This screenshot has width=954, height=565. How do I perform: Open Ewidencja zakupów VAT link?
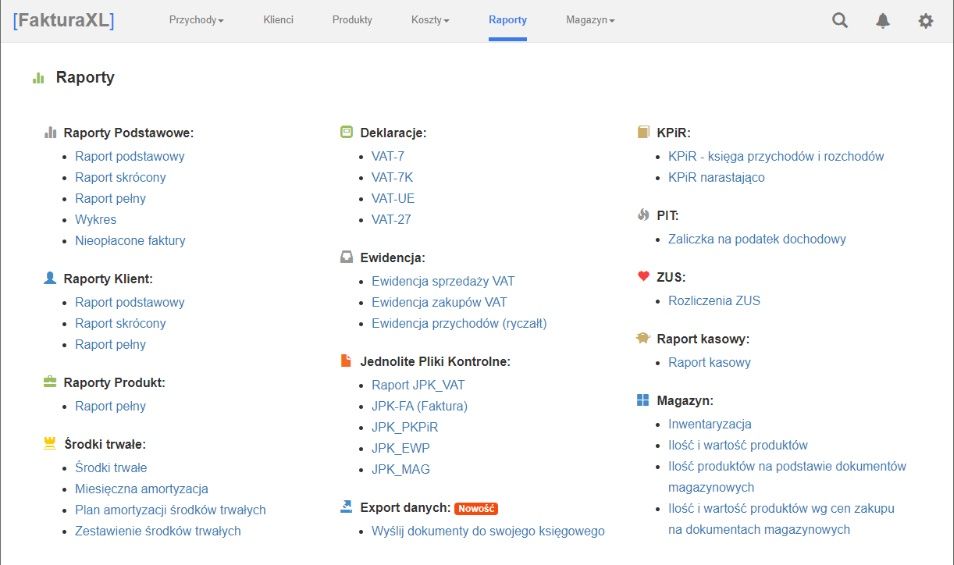click(x=439, y=302)
